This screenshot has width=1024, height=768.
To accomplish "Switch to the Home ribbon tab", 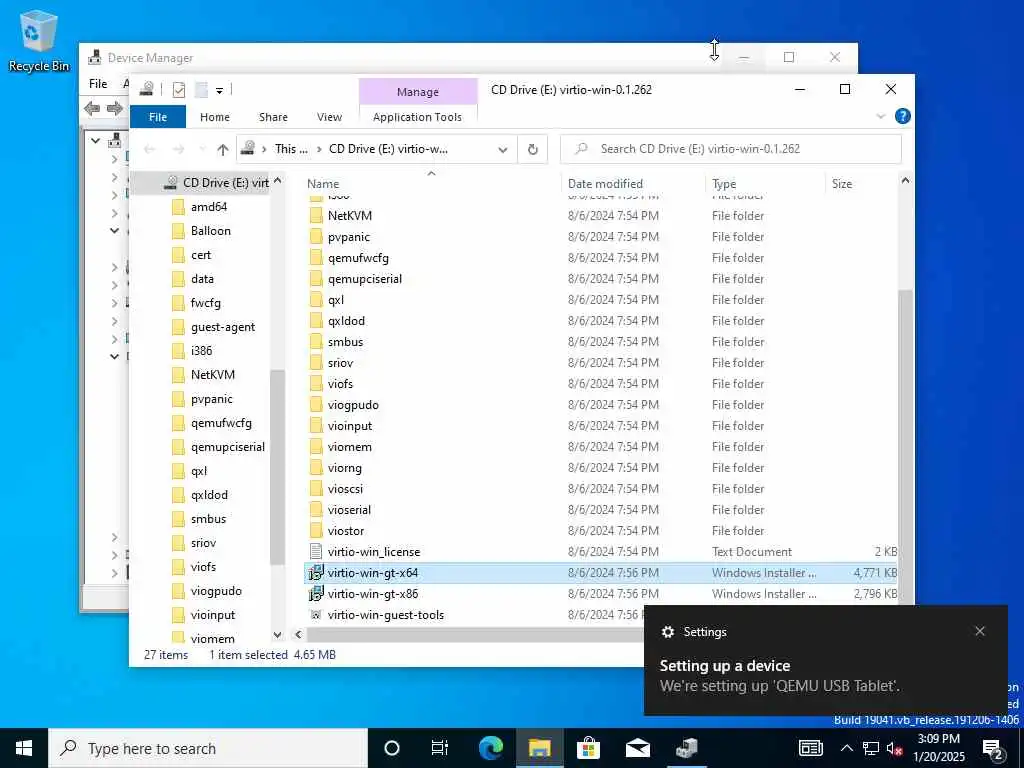I will pyautogui.click(x=215, y=117).
